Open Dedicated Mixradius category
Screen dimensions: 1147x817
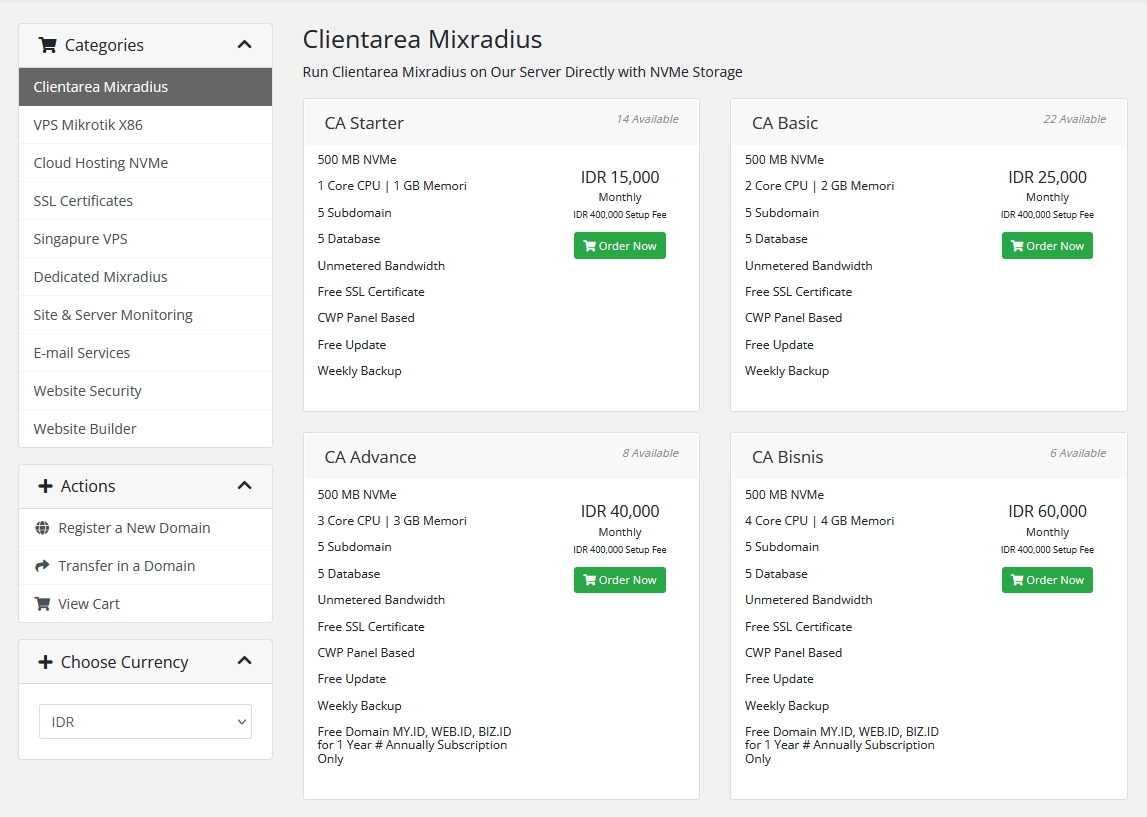point(146,276)
